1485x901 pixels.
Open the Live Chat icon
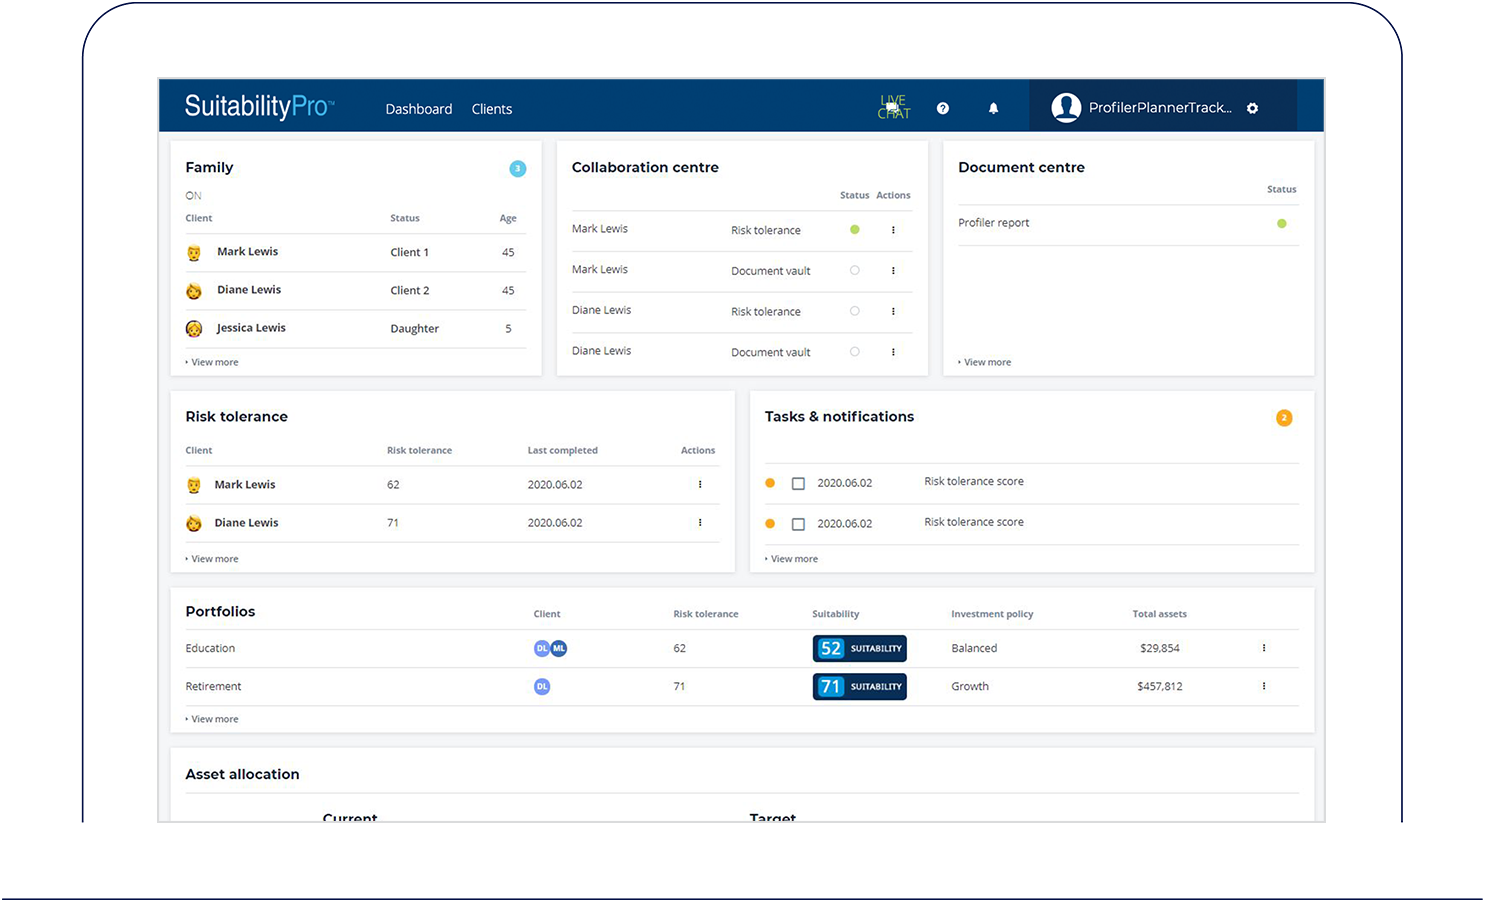893,107
